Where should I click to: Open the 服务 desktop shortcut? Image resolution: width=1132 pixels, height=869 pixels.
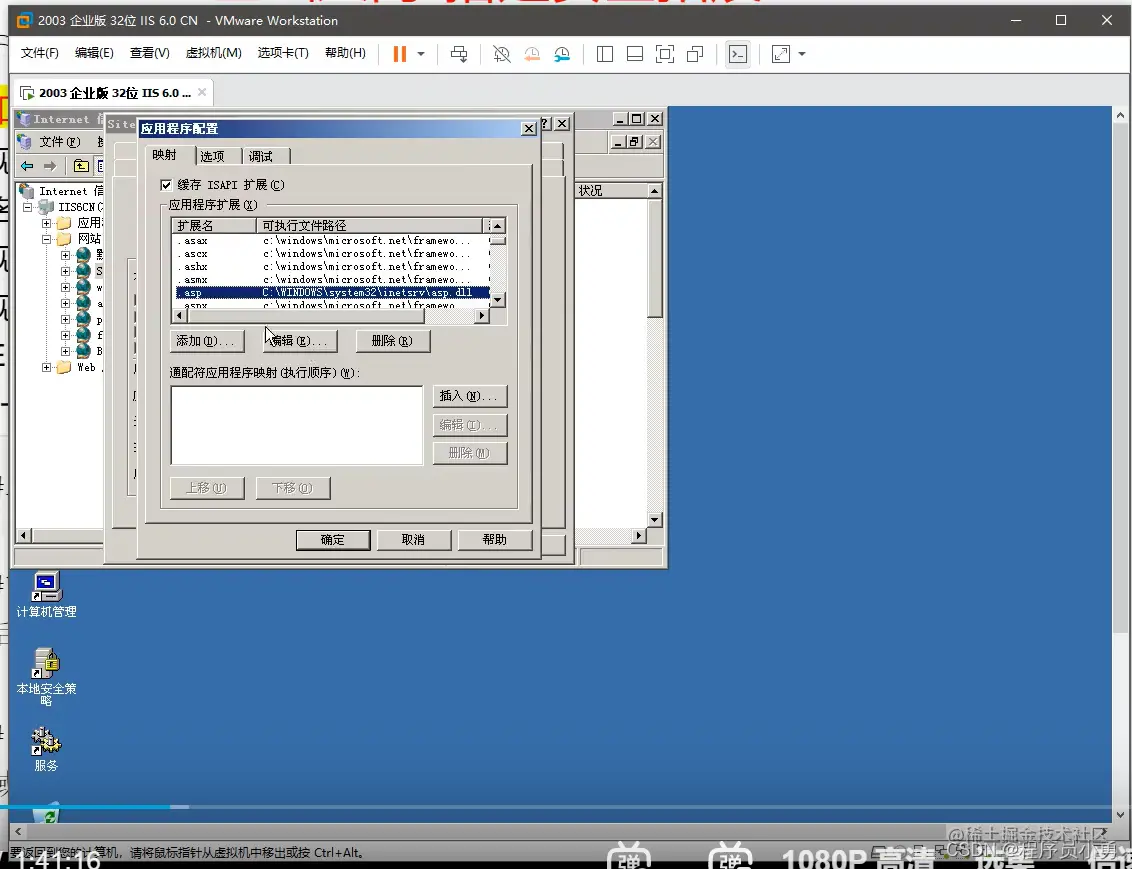(46, 748)
